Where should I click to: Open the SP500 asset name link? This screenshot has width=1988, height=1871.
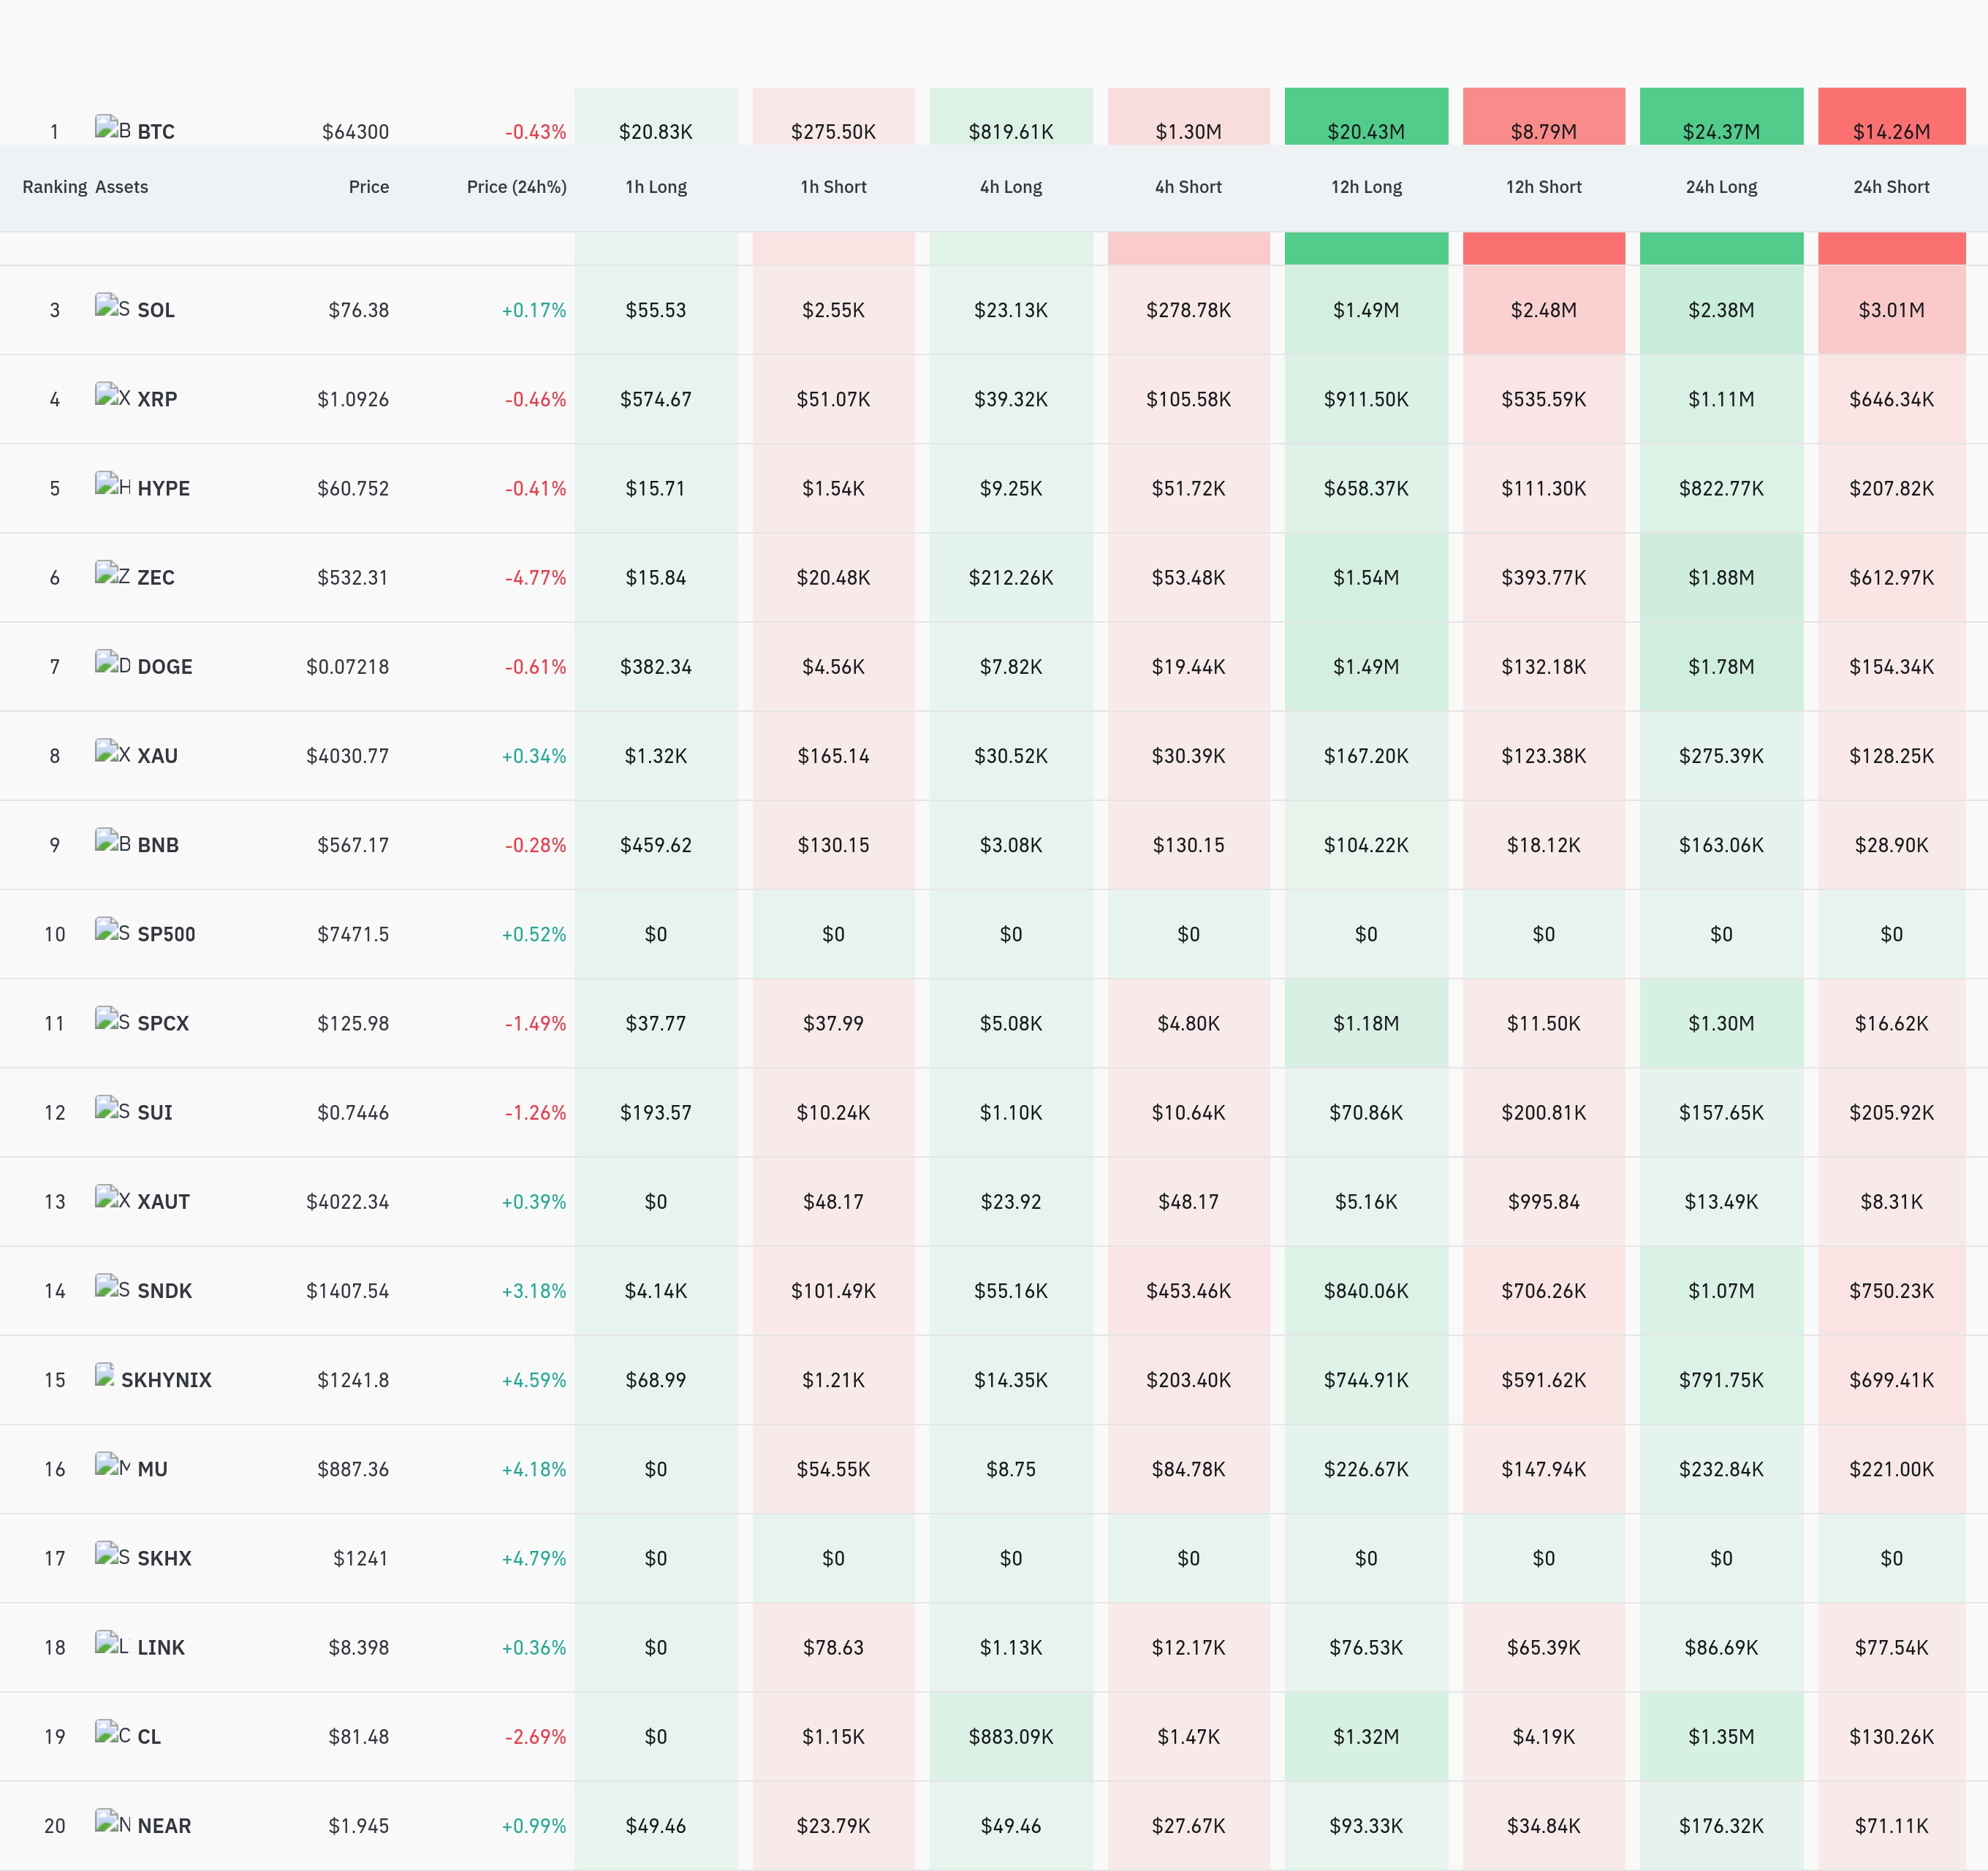[x=166, y=934]
